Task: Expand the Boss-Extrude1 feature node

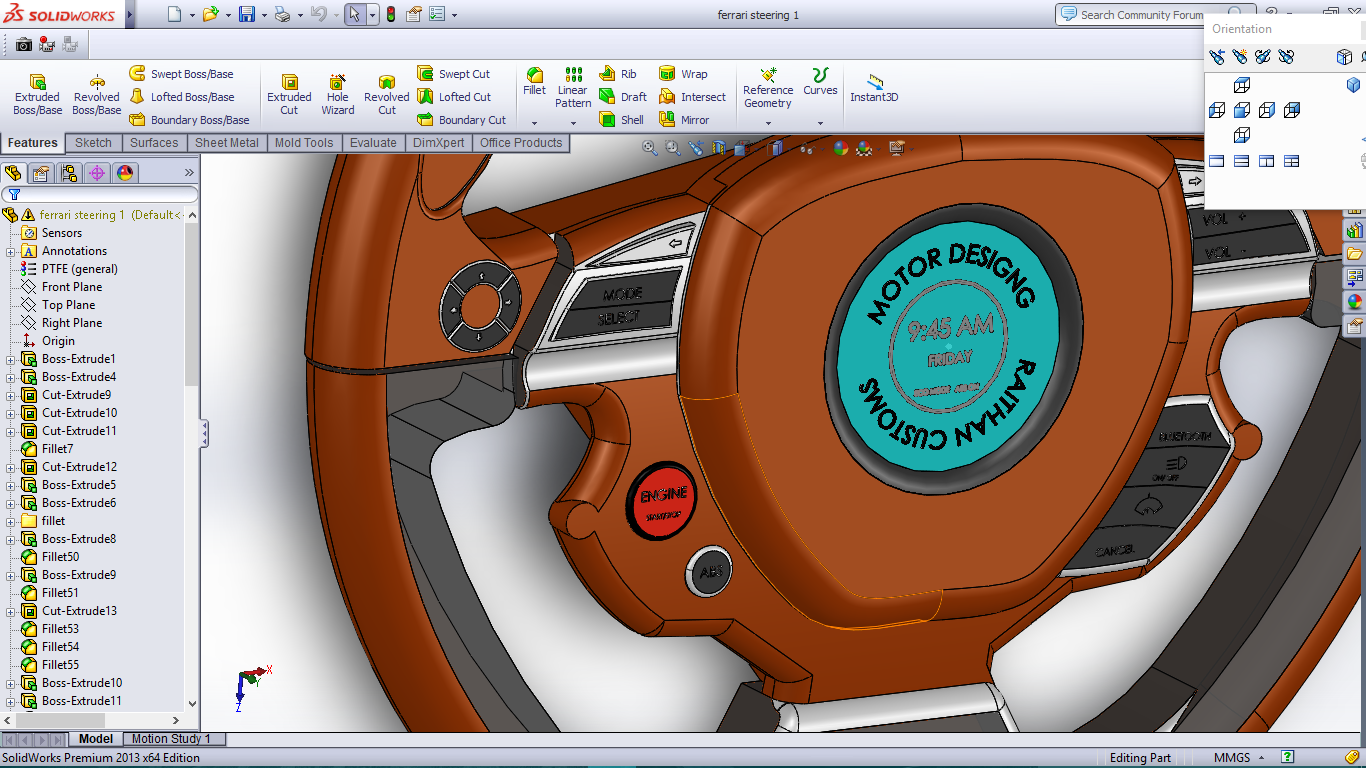Action: (x=11, y=359)
